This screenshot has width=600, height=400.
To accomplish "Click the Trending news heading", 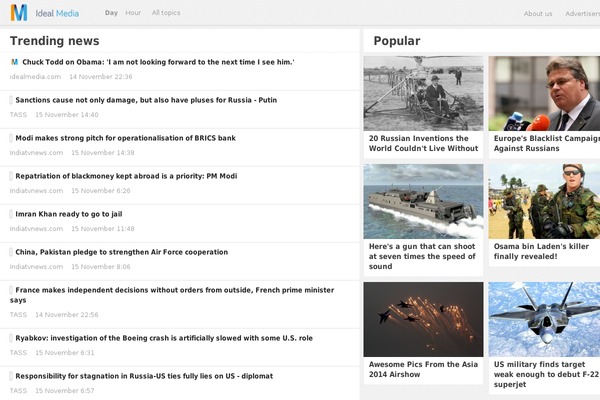I will pyautogui.click(x=54, y=41).
